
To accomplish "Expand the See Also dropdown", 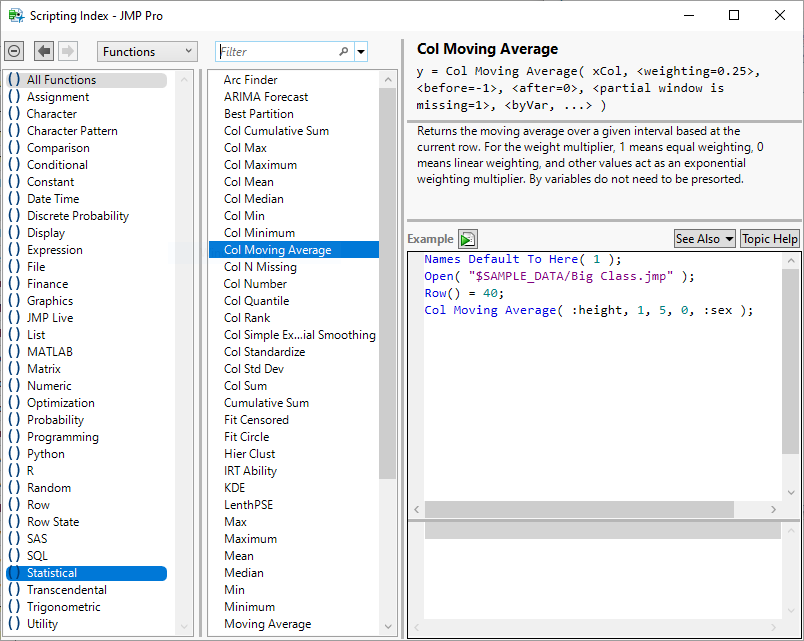I will tap(704, 239).
